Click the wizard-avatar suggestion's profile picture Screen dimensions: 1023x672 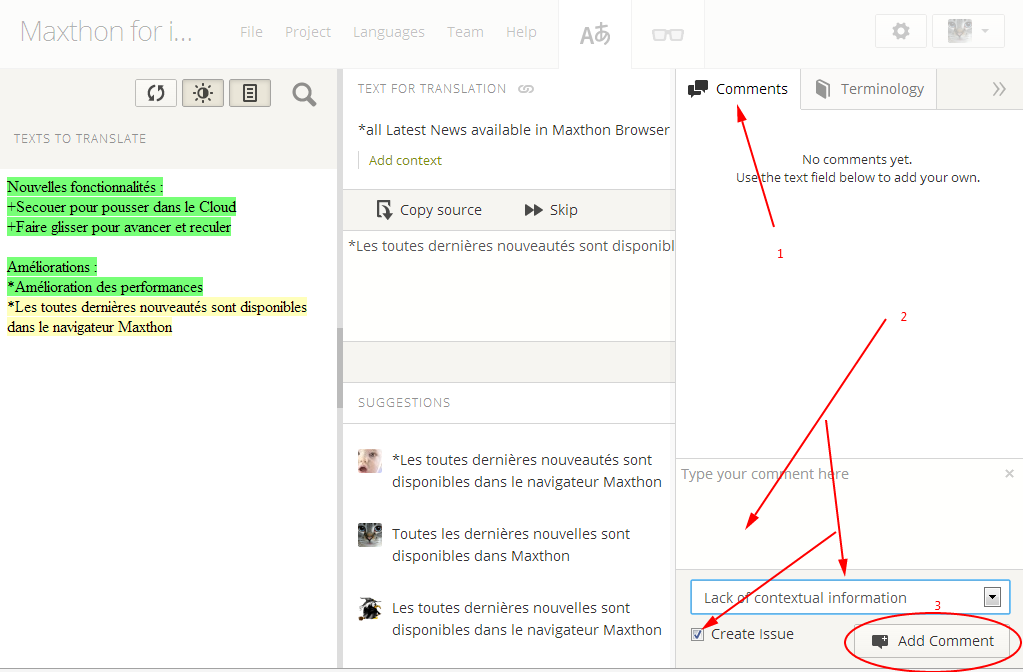tap(370, 608)
